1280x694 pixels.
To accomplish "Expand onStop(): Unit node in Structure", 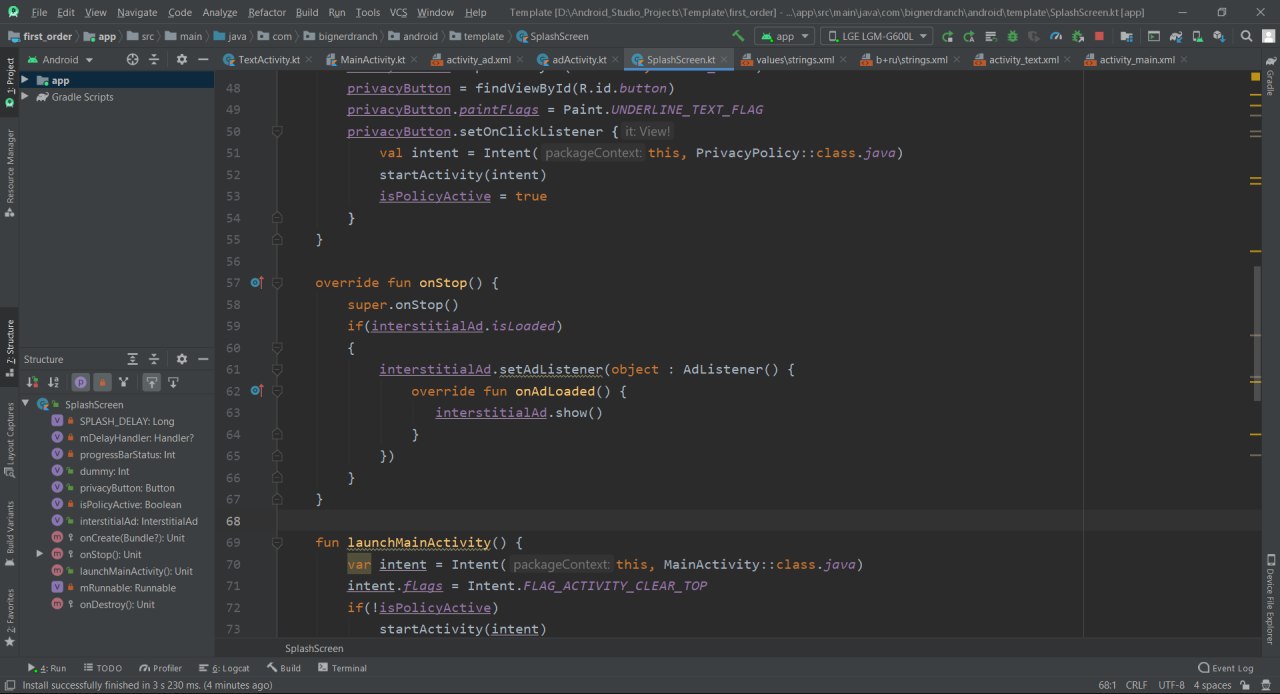I will pos(40,554).
